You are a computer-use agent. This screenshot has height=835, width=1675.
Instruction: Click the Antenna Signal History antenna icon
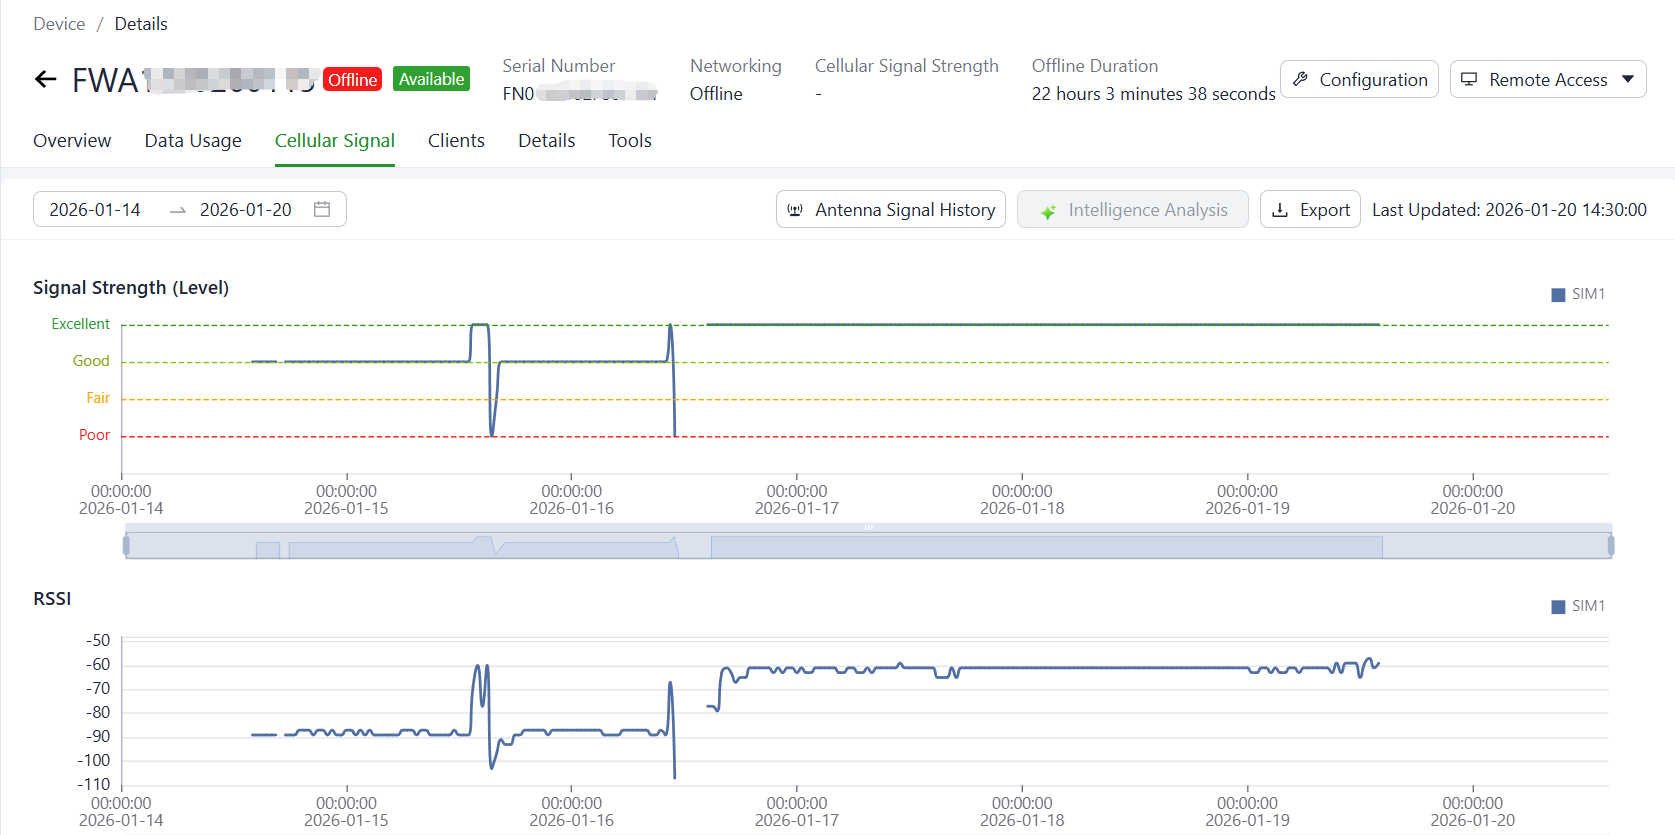tap(795, 210)
